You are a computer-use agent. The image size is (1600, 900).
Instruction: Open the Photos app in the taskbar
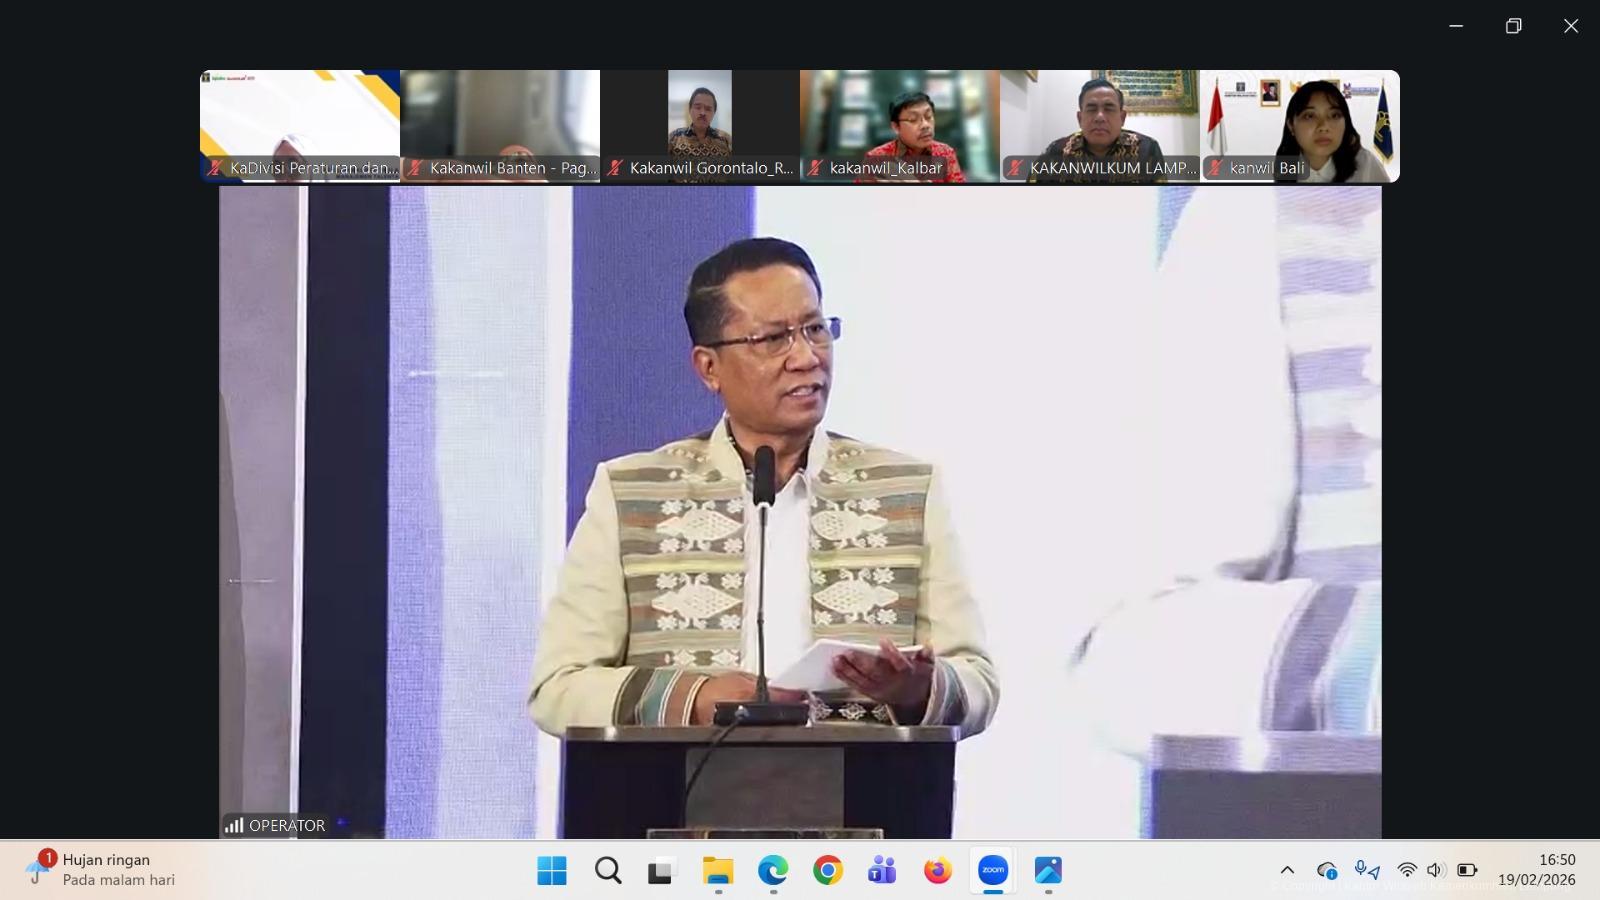coord(1048,871)
